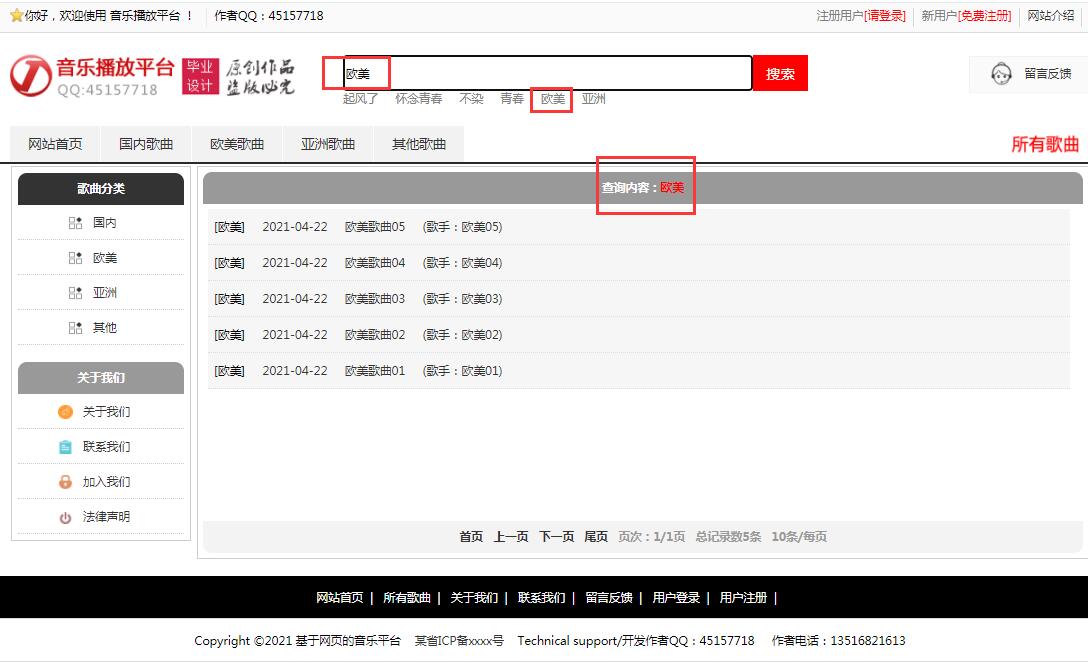Click the red 所有歌曲 link

[1045, 144]
